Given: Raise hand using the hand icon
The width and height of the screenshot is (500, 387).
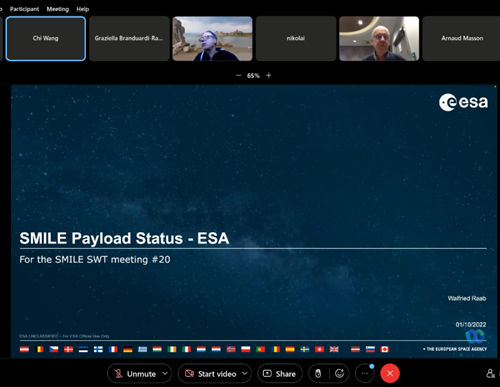Looking at the screenshot, I should (318, 374).
